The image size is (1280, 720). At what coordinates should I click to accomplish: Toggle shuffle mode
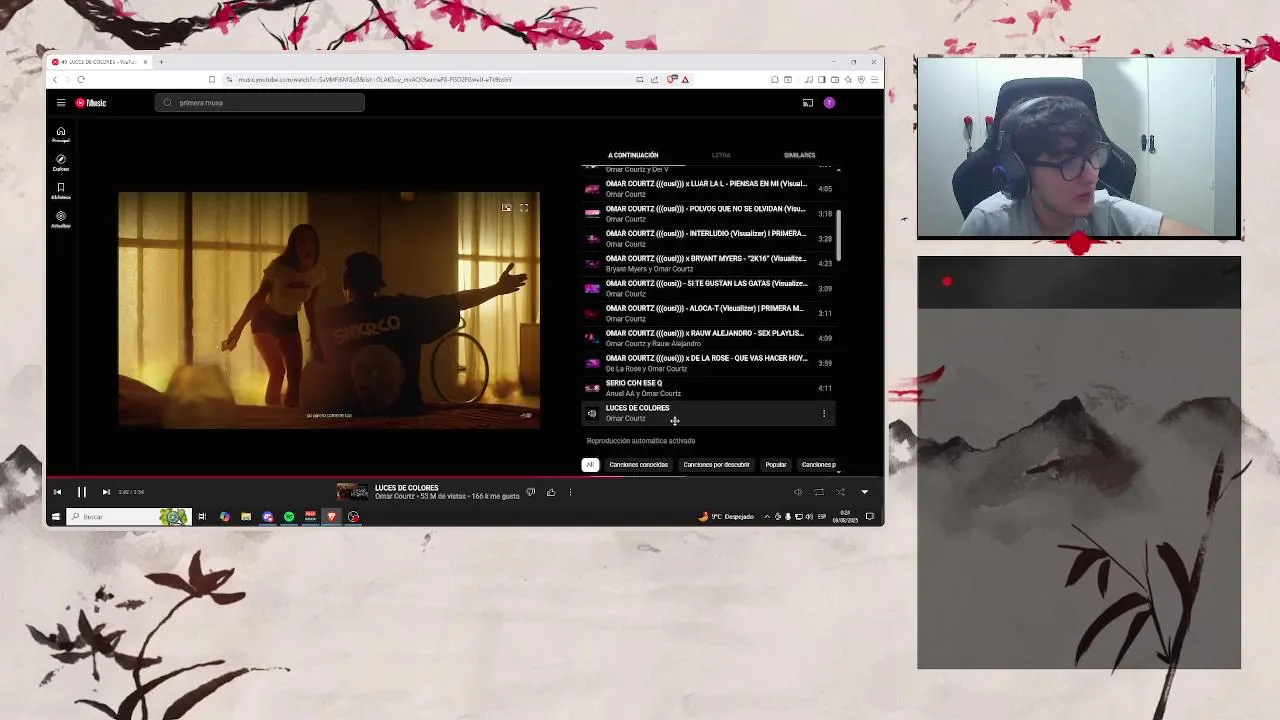tap(840, 492)
